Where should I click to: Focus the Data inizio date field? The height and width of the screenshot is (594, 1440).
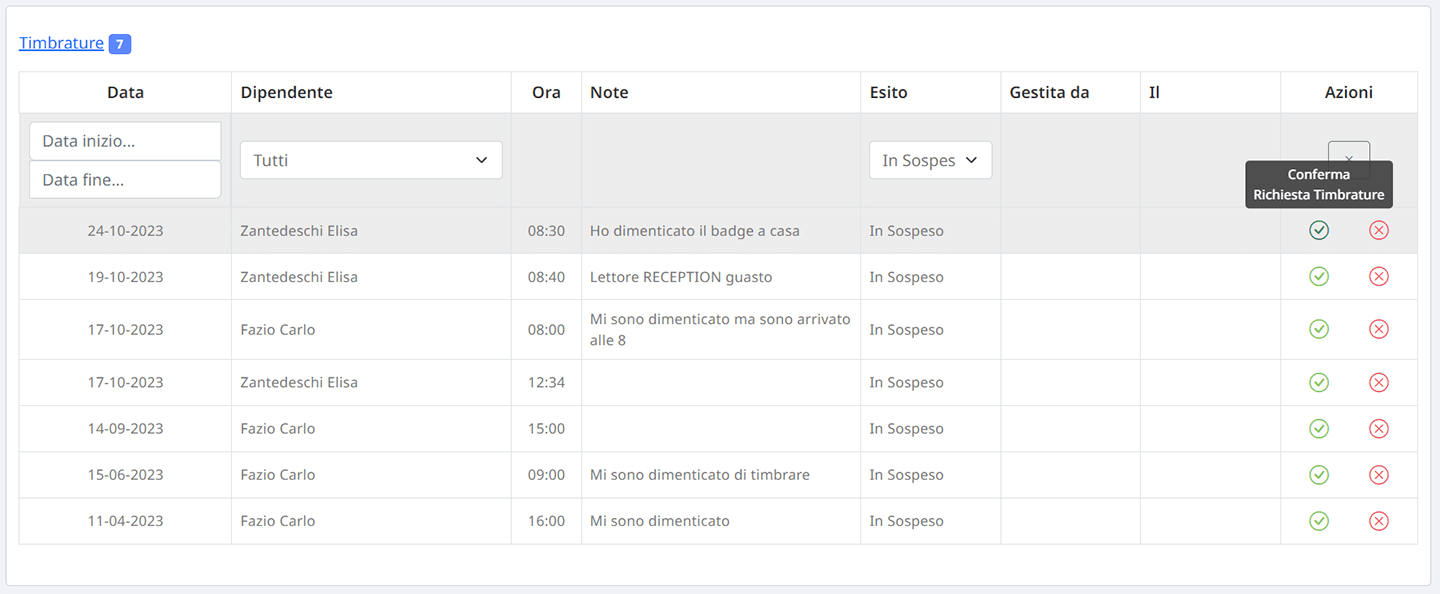[125, 141]
